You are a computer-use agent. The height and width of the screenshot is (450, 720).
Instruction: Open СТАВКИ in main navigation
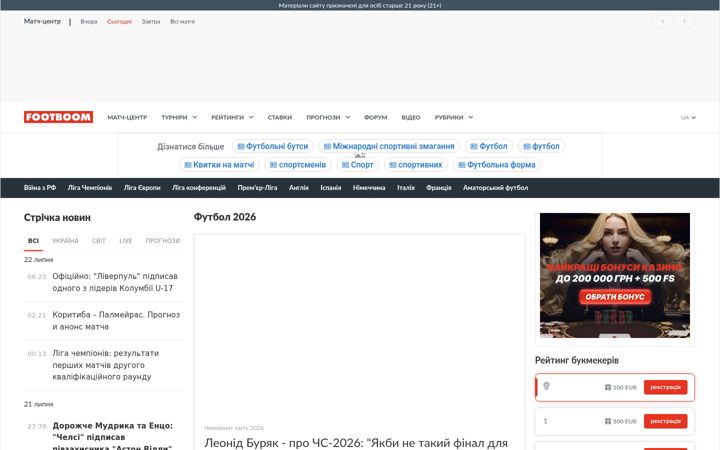coord(280,118)
